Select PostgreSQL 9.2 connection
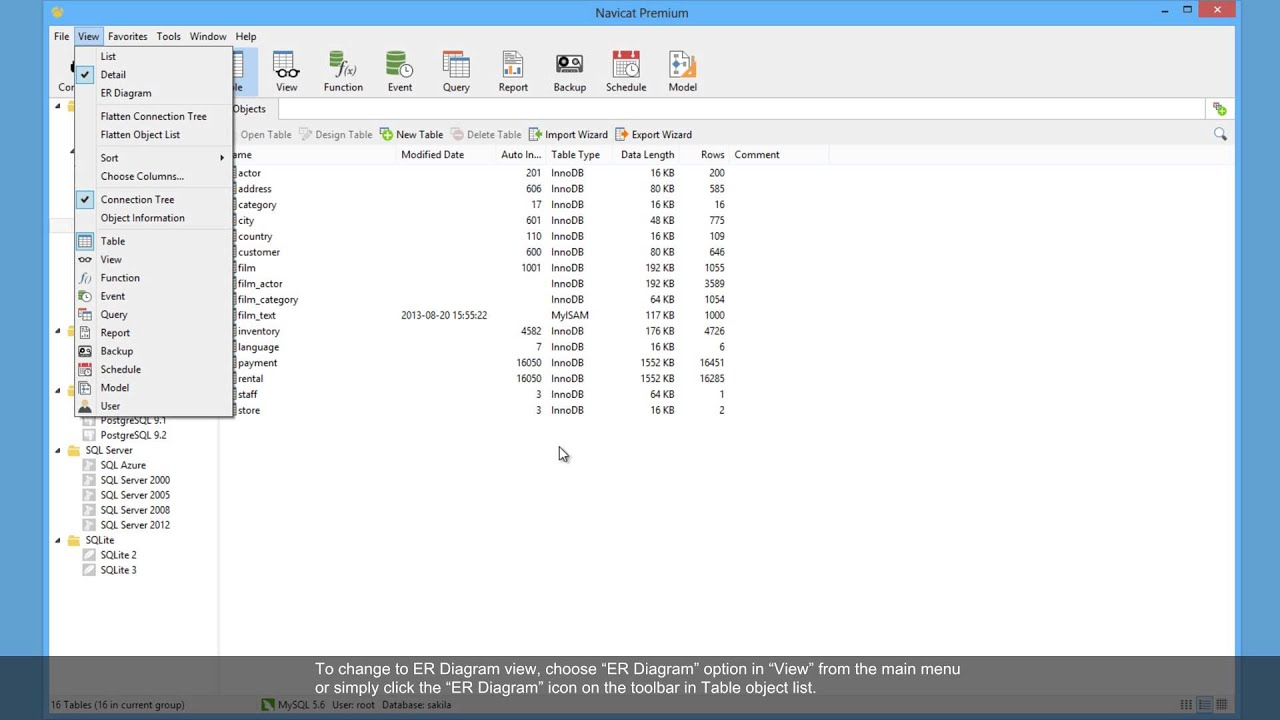This screenshot has width=1280, height=720. [133, 435]
